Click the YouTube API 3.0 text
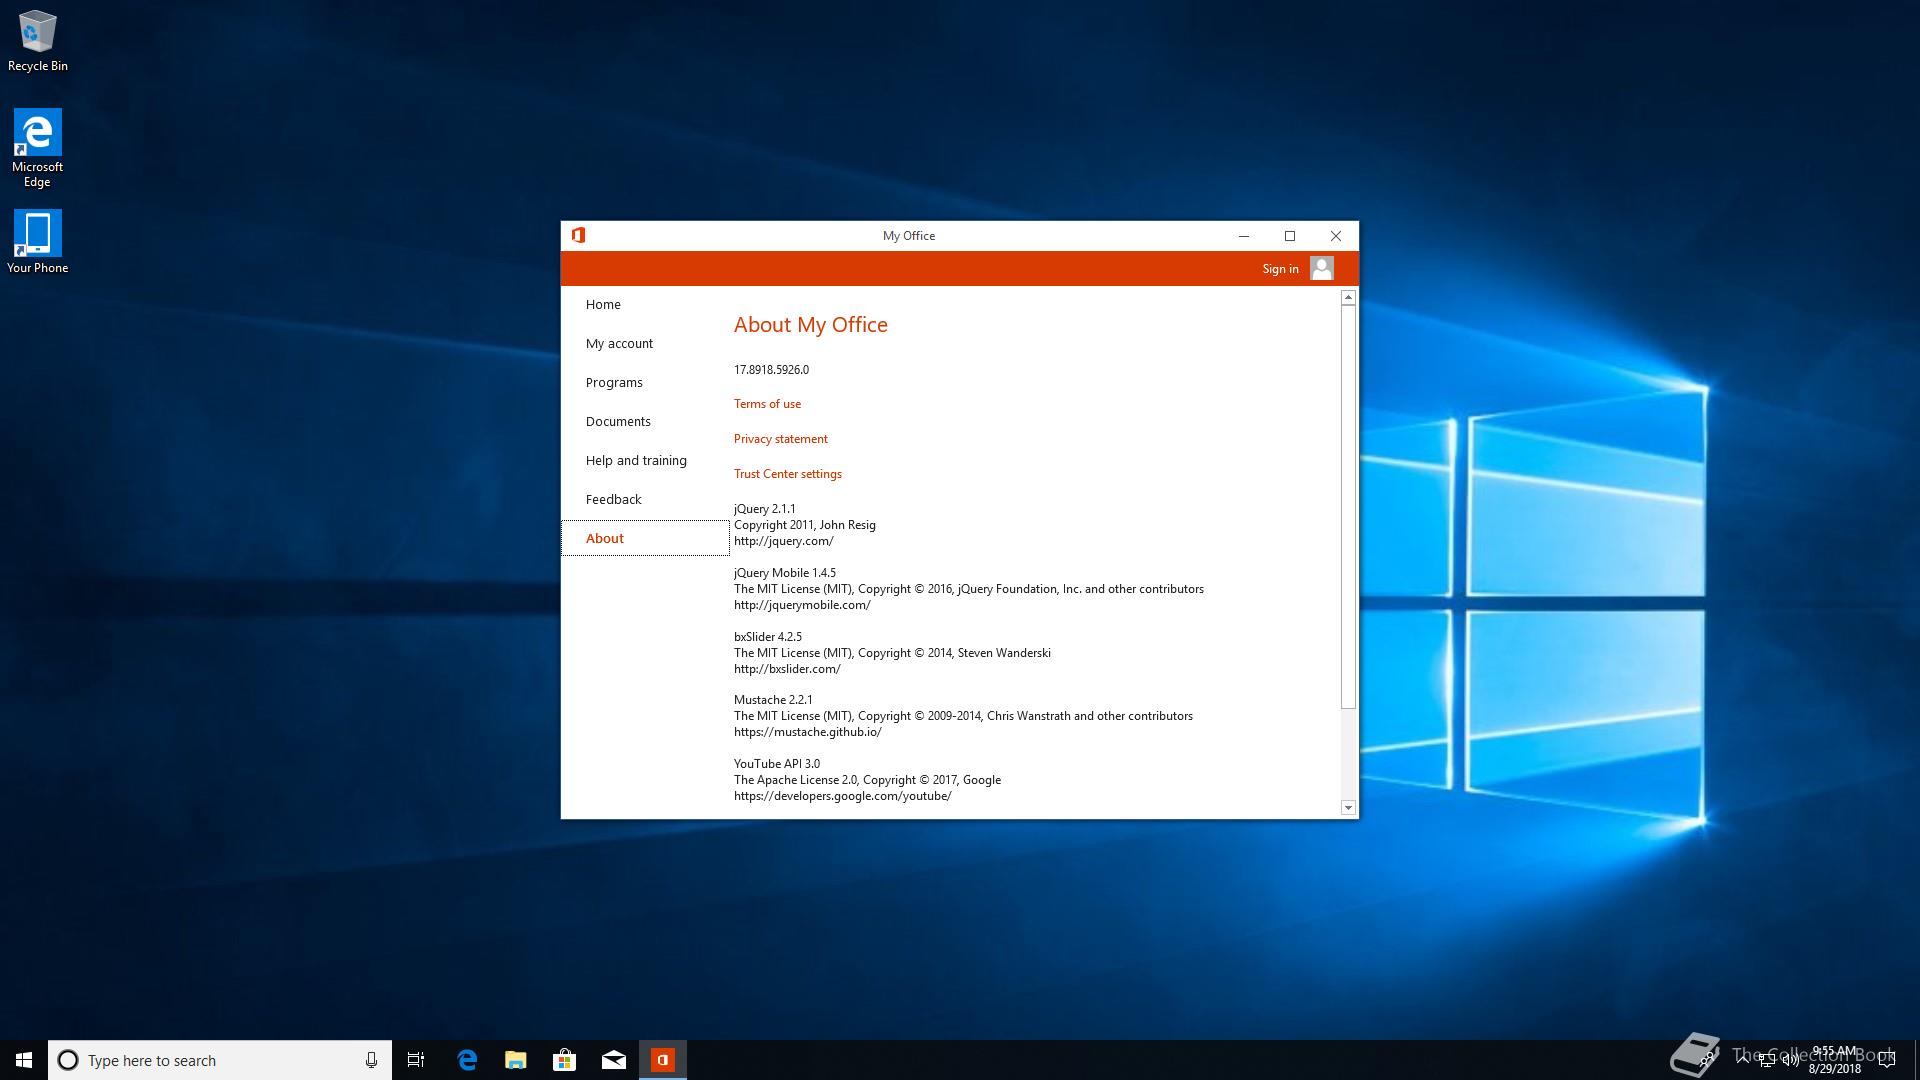Viewport: 1920px width, 1080px height. pos(777,764)
